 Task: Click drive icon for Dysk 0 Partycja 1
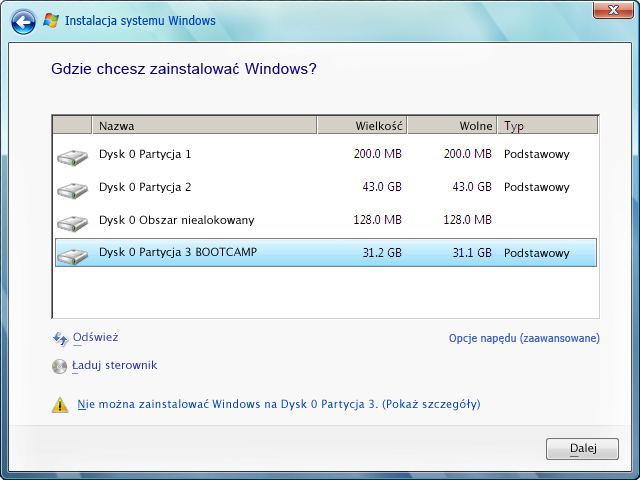tap(72, 157)
